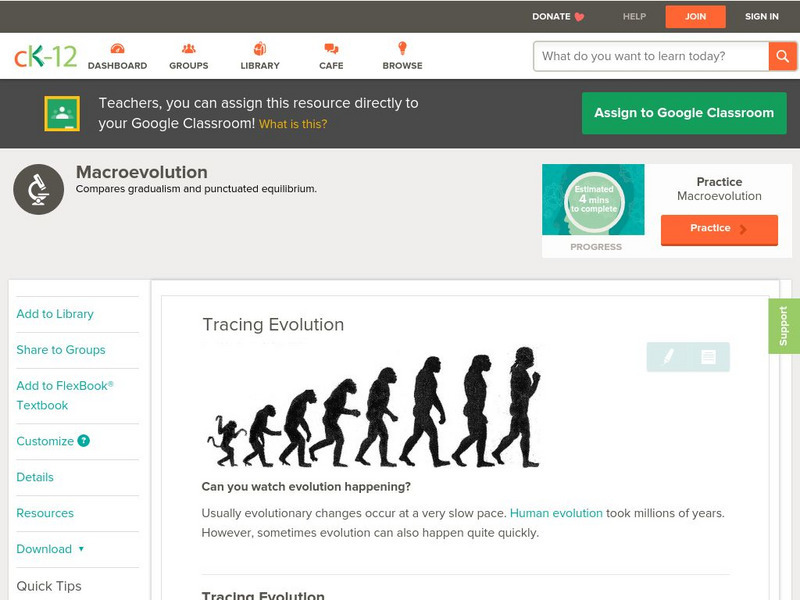Open the Dashboard via its gauge icon
The image size is (800, 600).
point(119,47)
